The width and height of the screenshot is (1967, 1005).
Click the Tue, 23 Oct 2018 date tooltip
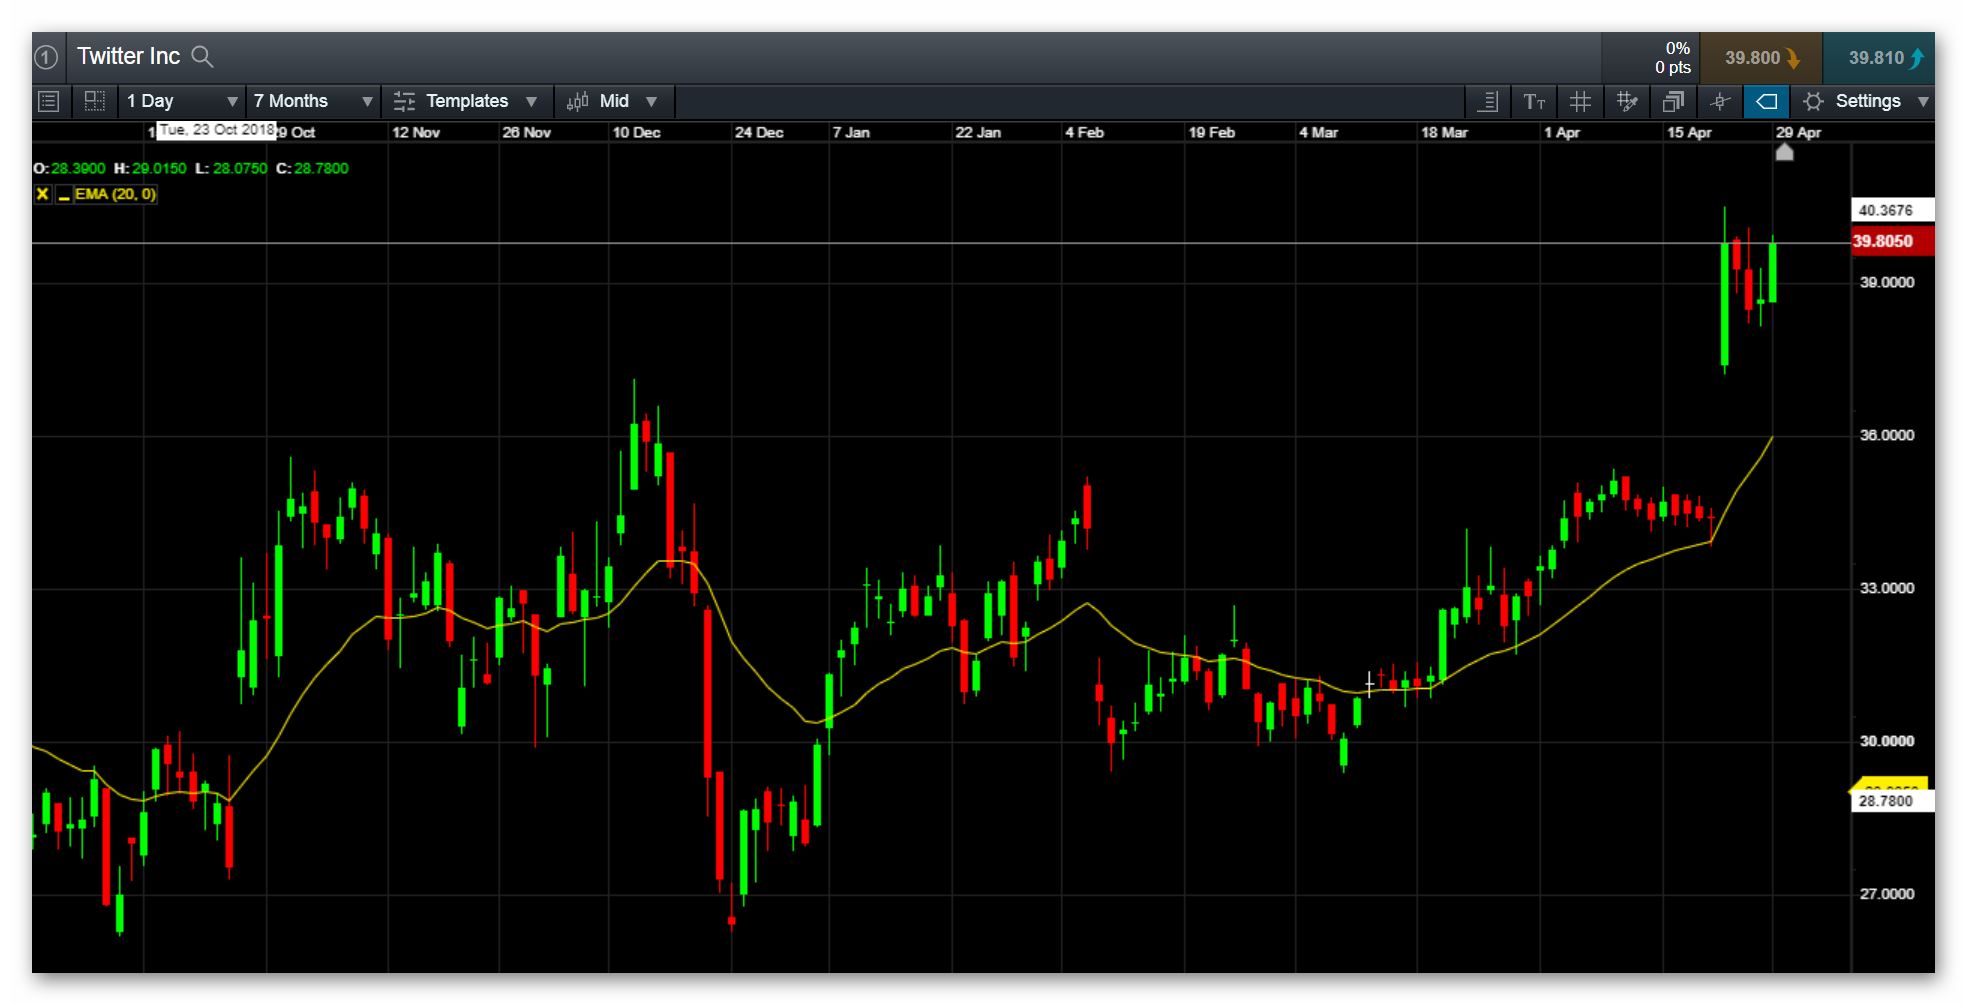[217, 130]
